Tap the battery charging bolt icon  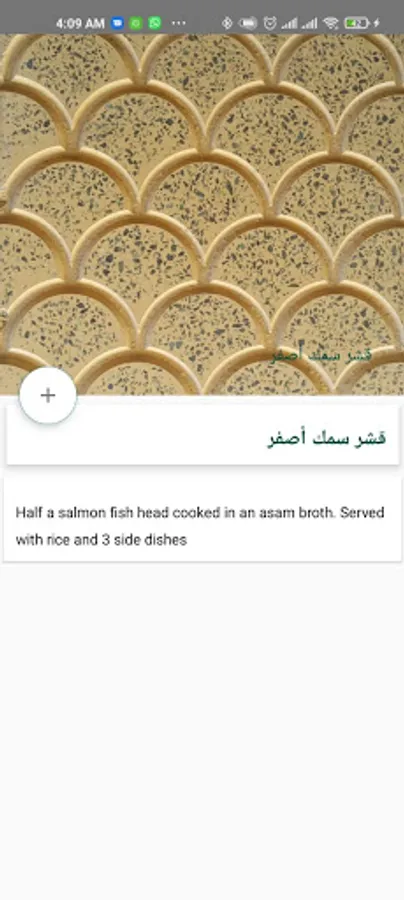tap(376, 23)
